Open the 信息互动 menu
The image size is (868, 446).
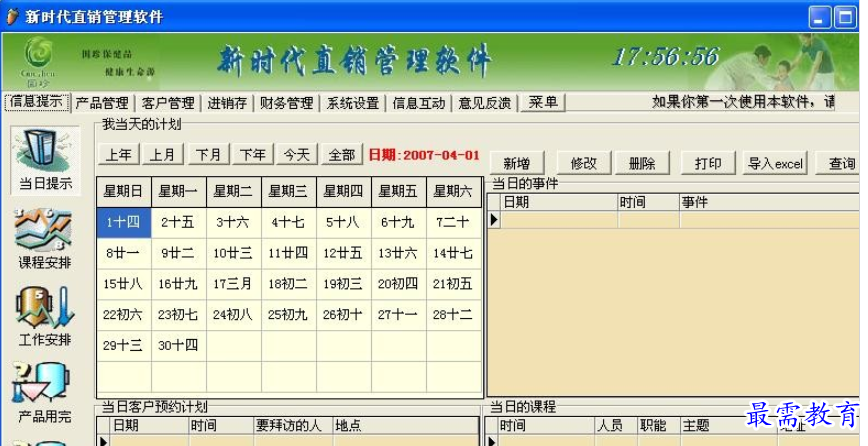click(x=418, y=103)
